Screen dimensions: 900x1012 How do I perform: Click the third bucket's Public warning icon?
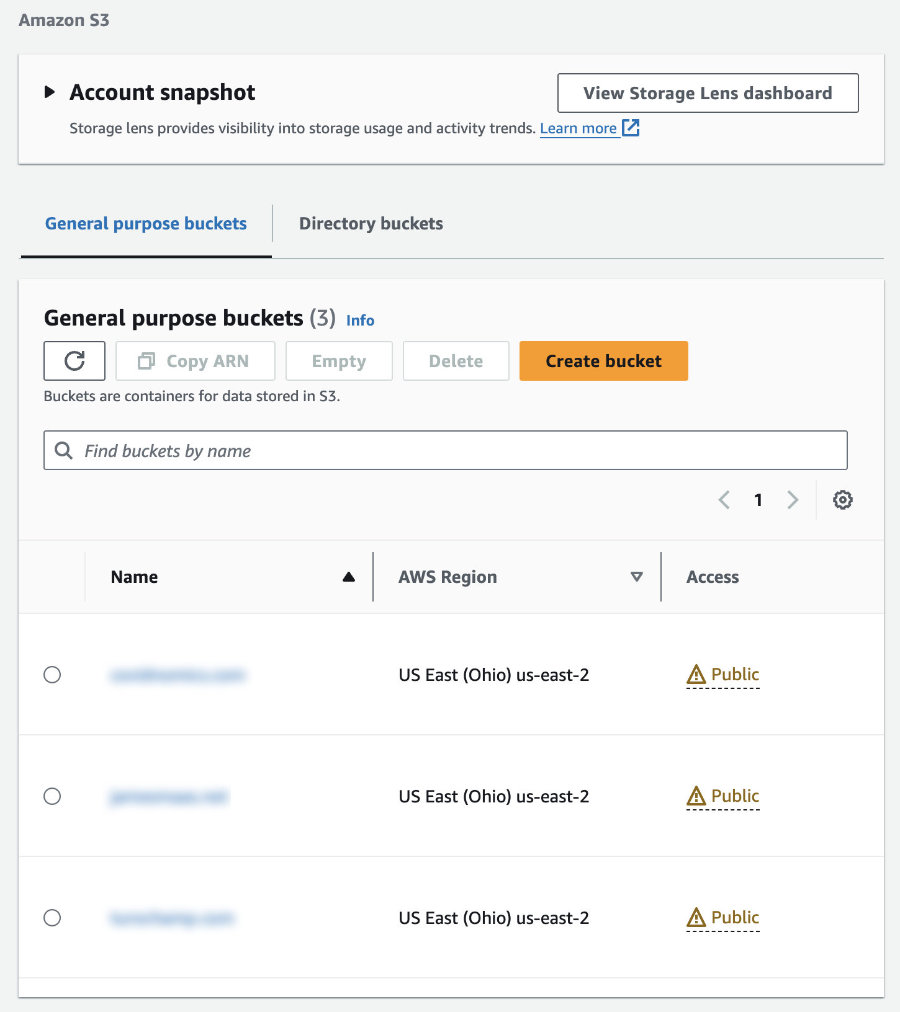(x=696, y=917)
